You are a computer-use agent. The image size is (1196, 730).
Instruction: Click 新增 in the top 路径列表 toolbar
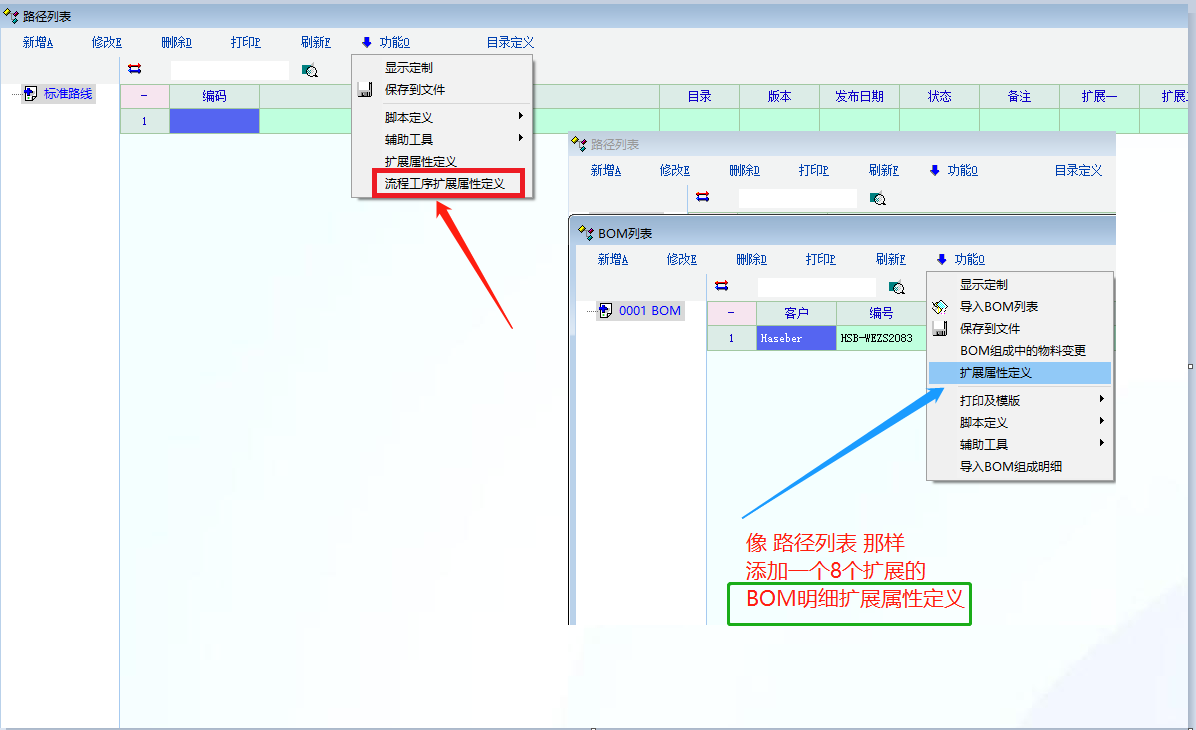pyautogui.click(x=38, y=42)
